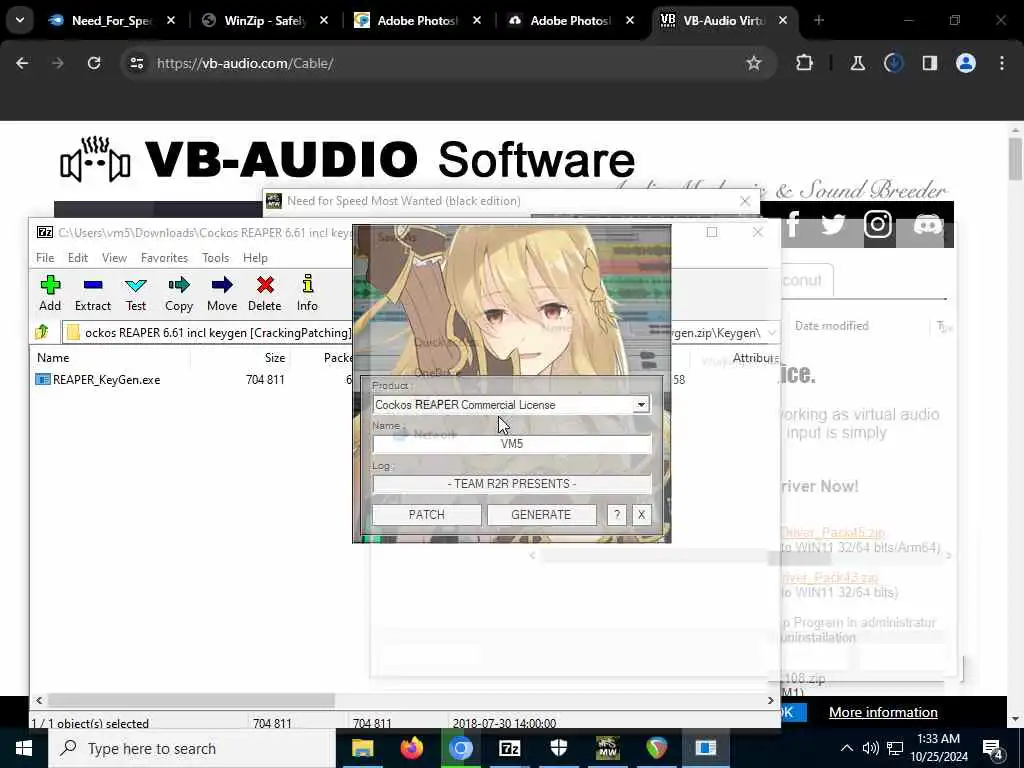Screen dimensions: 1024x768
Task: Open the network icon in system tray
Action: click(x=895, y=748)
